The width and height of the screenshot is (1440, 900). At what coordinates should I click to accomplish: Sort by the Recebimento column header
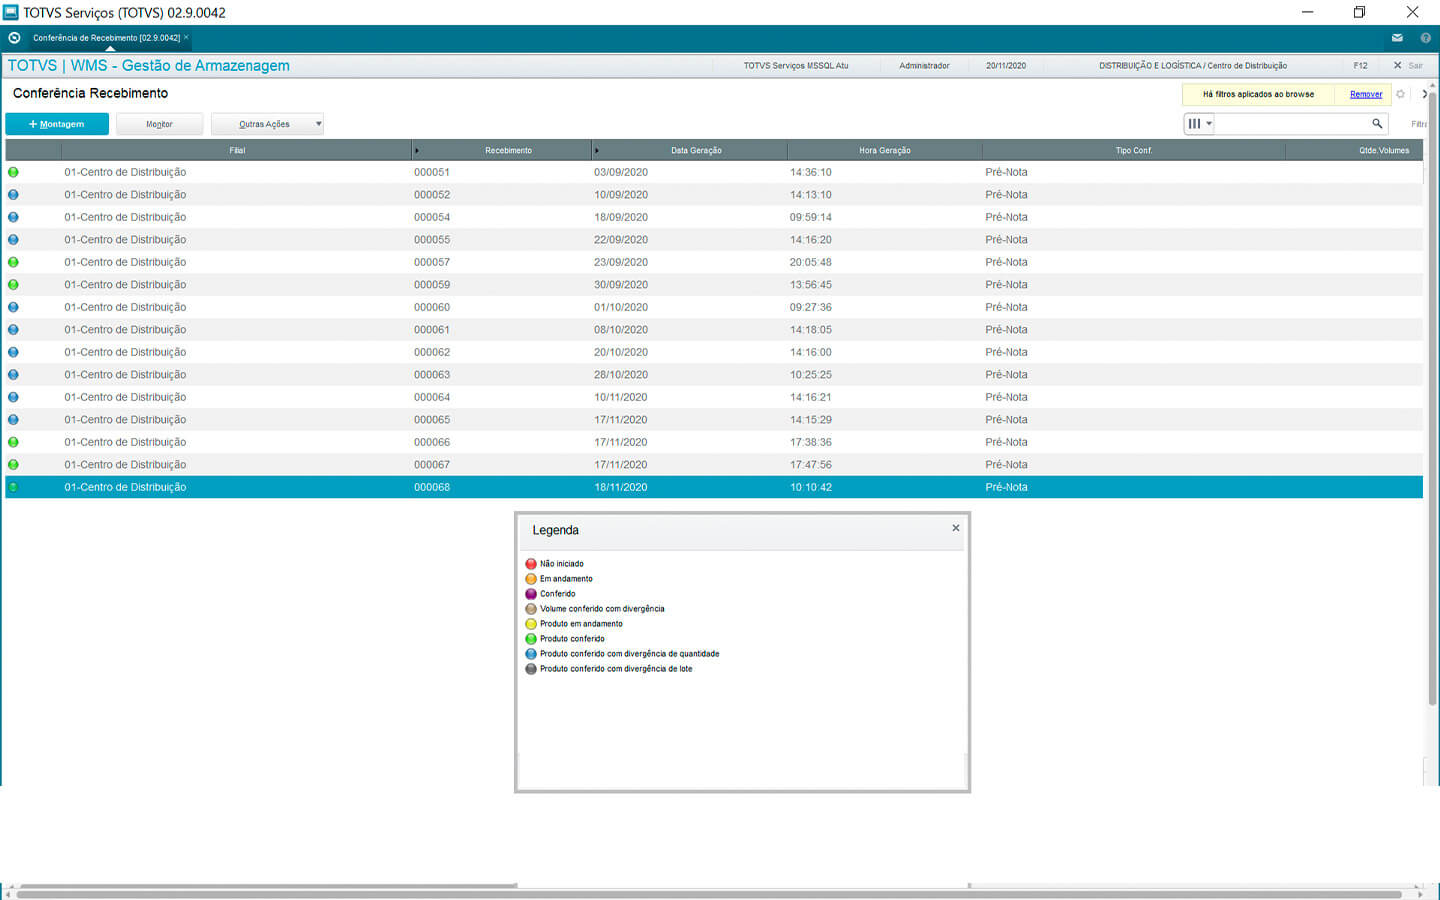click(508, 150)
